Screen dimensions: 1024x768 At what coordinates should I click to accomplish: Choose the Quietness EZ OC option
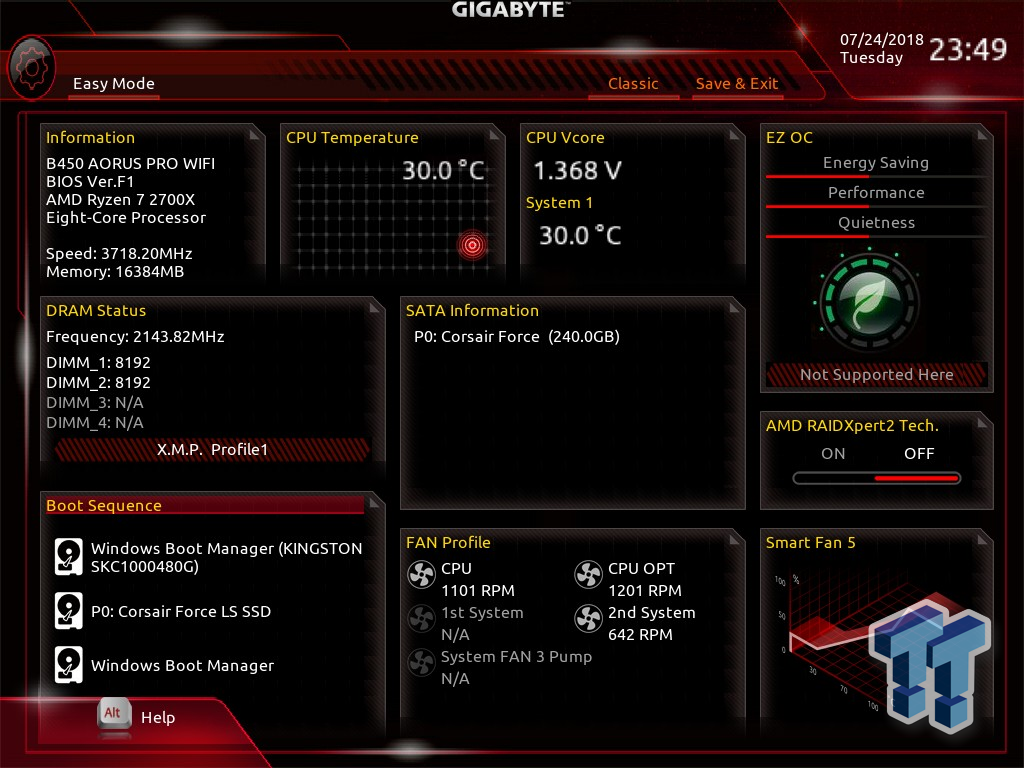[876, 223]
